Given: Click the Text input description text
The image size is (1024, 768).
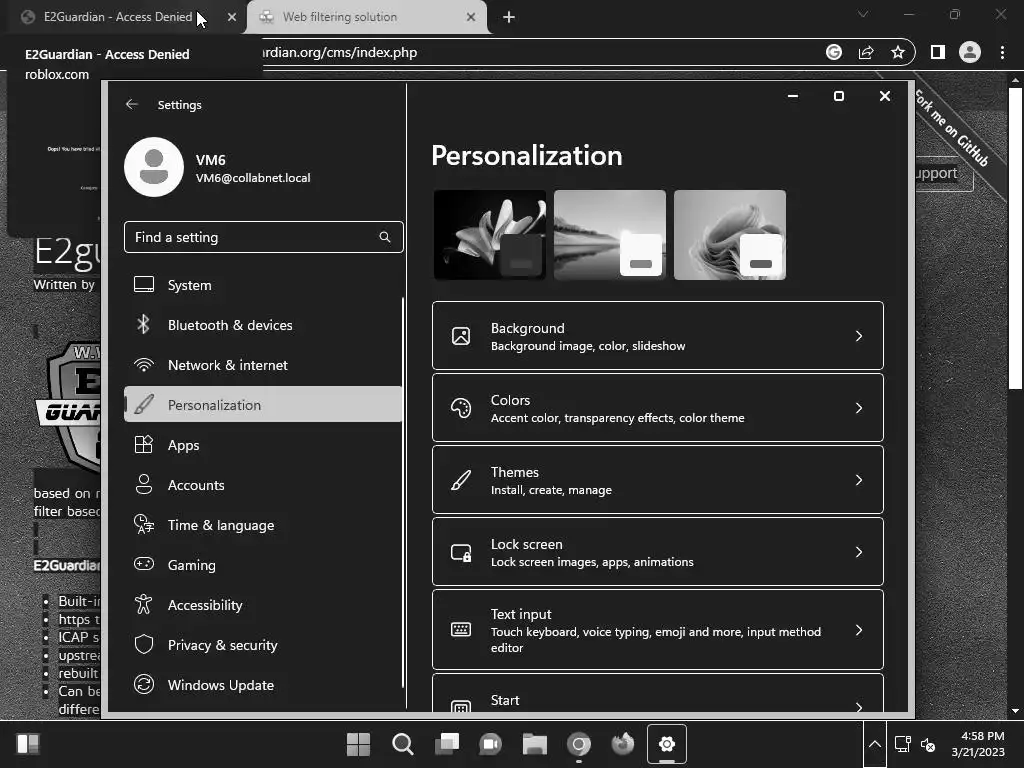Looking at the screenshot, I should click(x=656, y=640).
